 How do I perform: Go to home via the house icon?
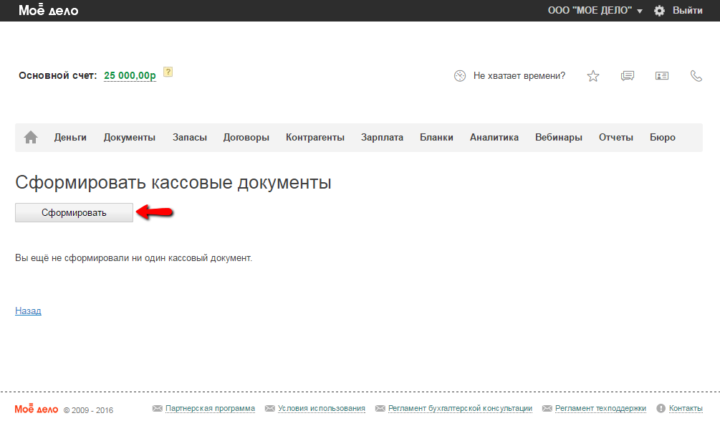(31, 137)
